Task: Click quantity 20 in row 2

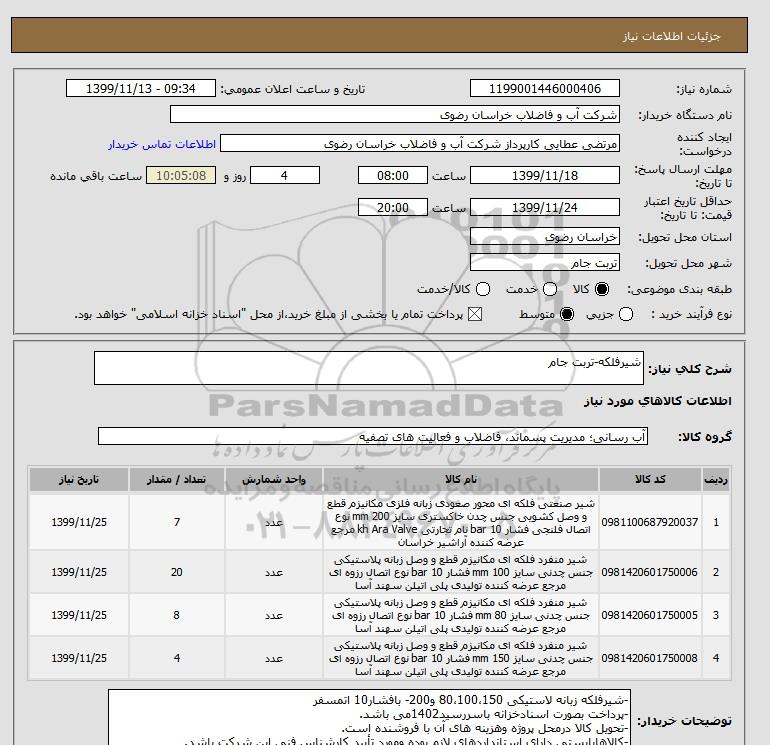Action: coord(177,573)
